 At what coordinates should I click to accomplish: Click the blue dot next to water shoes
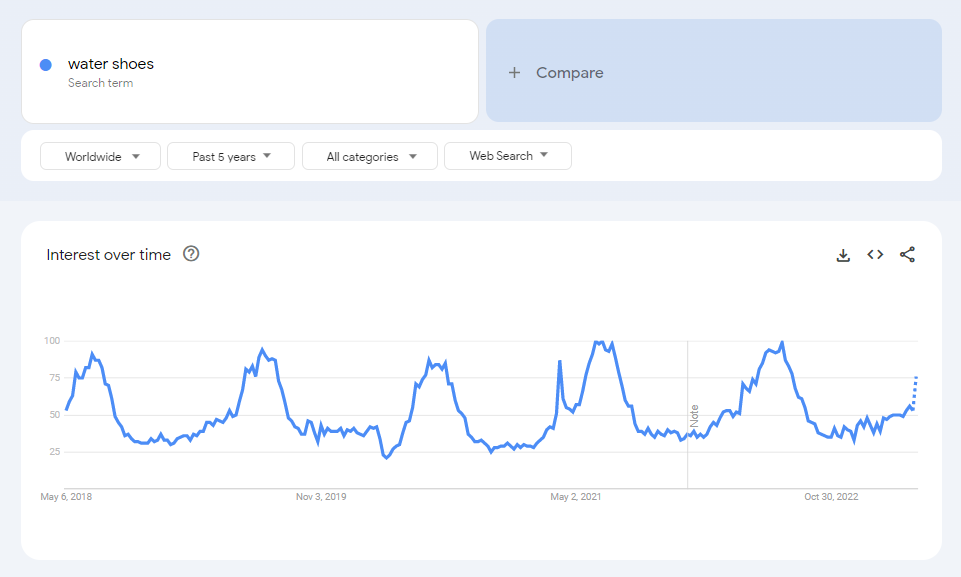(x=44, y=64)
